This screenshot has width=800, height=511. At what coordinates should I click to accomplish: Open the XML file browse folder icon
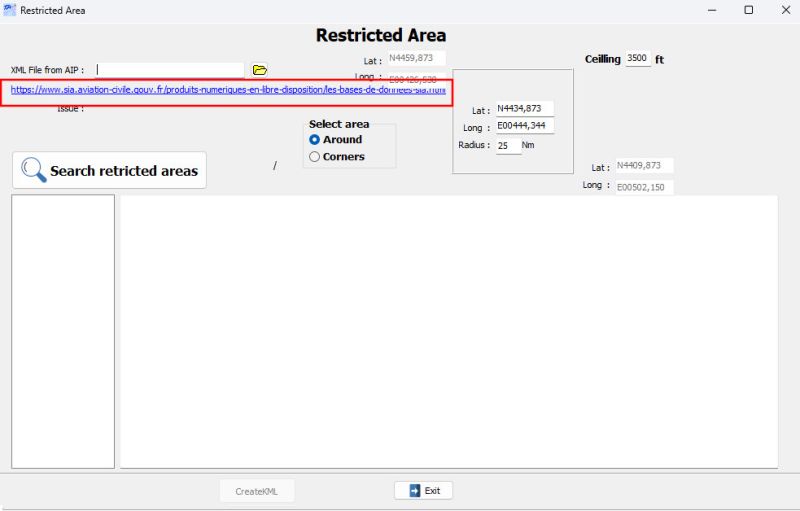[x=260, y=70]
